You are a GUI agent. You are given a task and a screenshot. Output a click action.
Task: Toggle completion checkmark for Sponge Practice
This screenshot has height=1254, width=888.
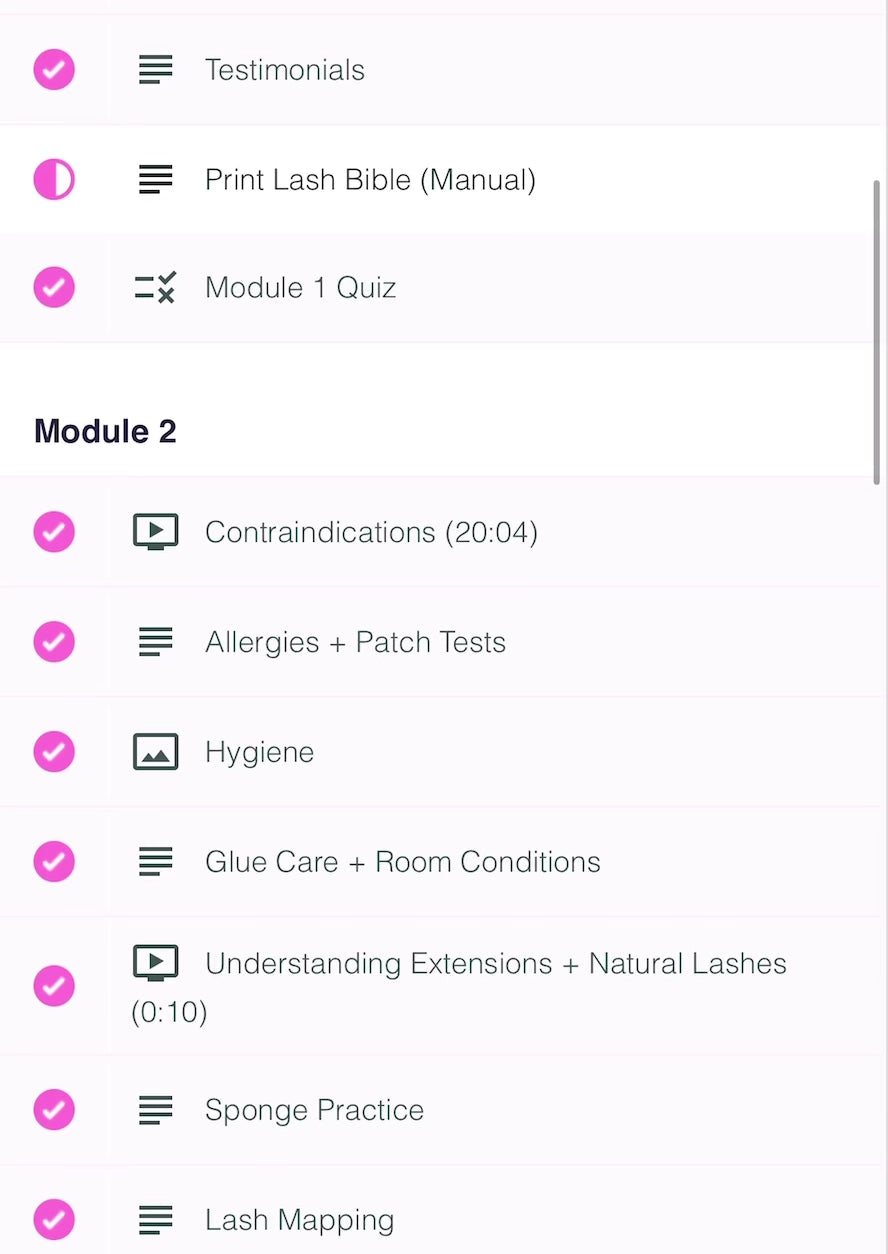point(54,1110)
